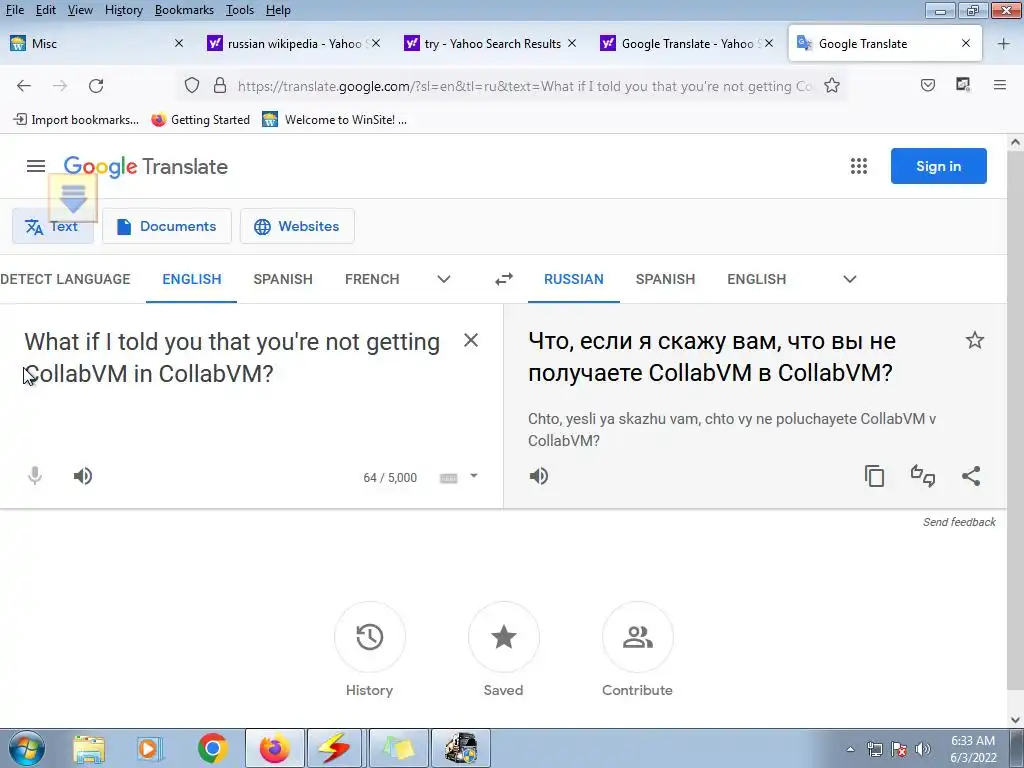Reload the current page
This screenshot has width=1024, height=768.
tap(96, 86)
